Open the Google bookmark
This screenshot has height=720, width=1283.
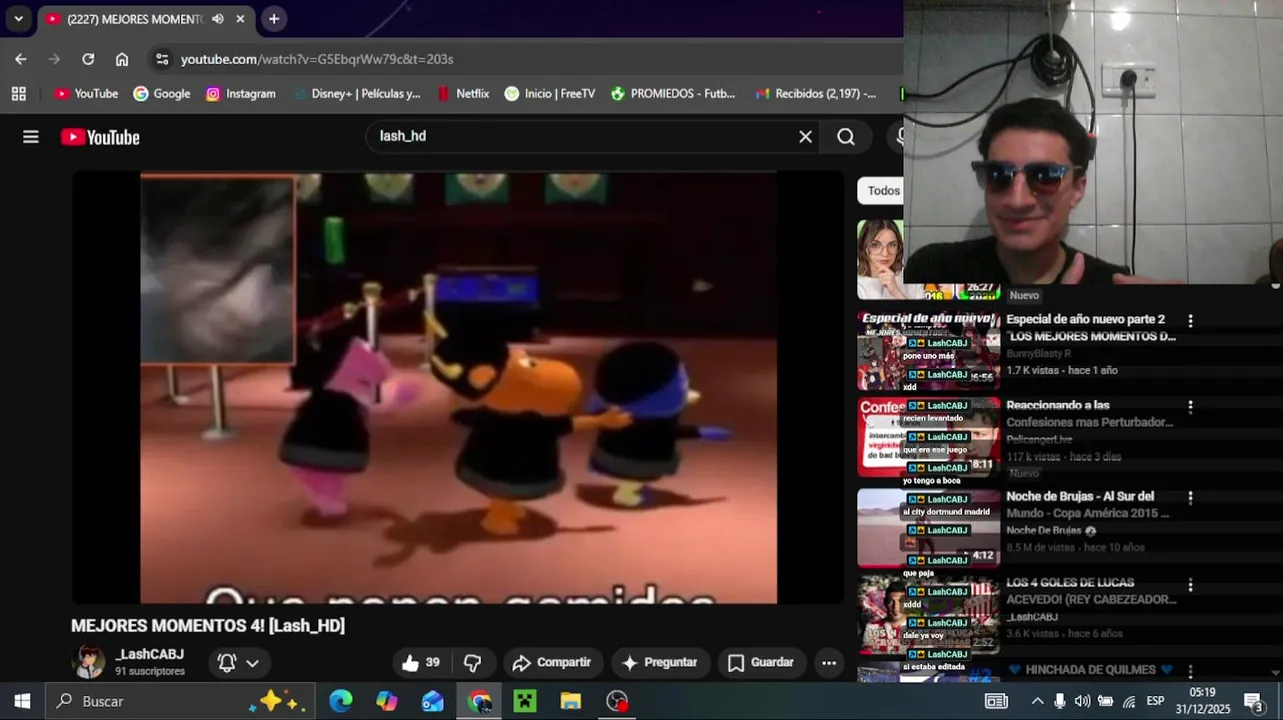pos(162,93)
